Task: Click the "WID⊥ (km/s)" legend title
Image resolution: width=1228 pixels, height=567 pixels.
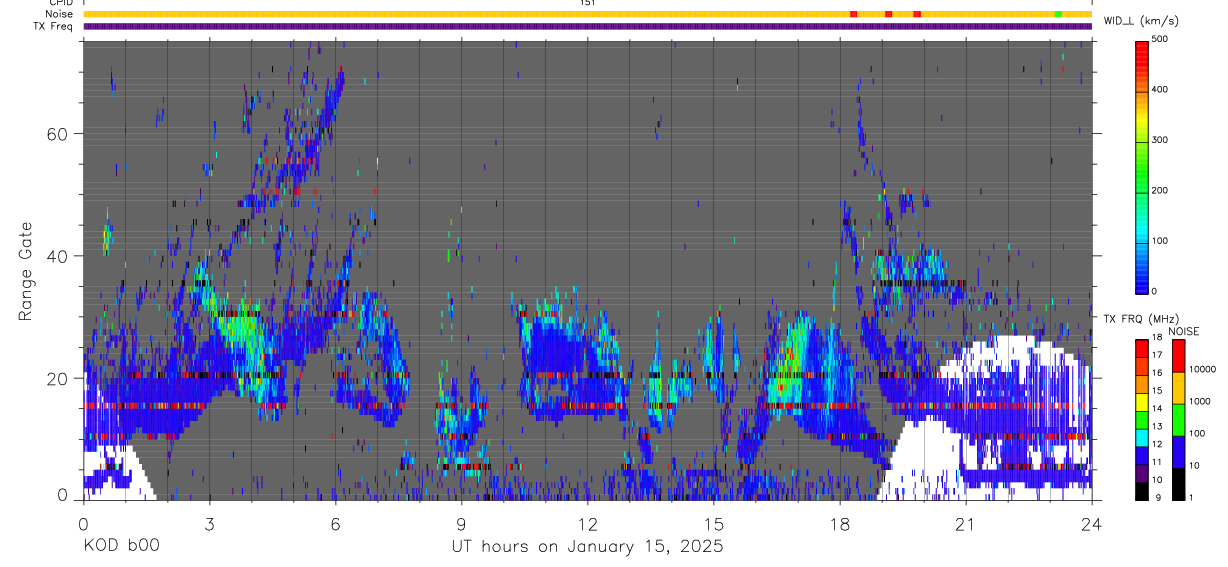Action: pos(1141,20)
